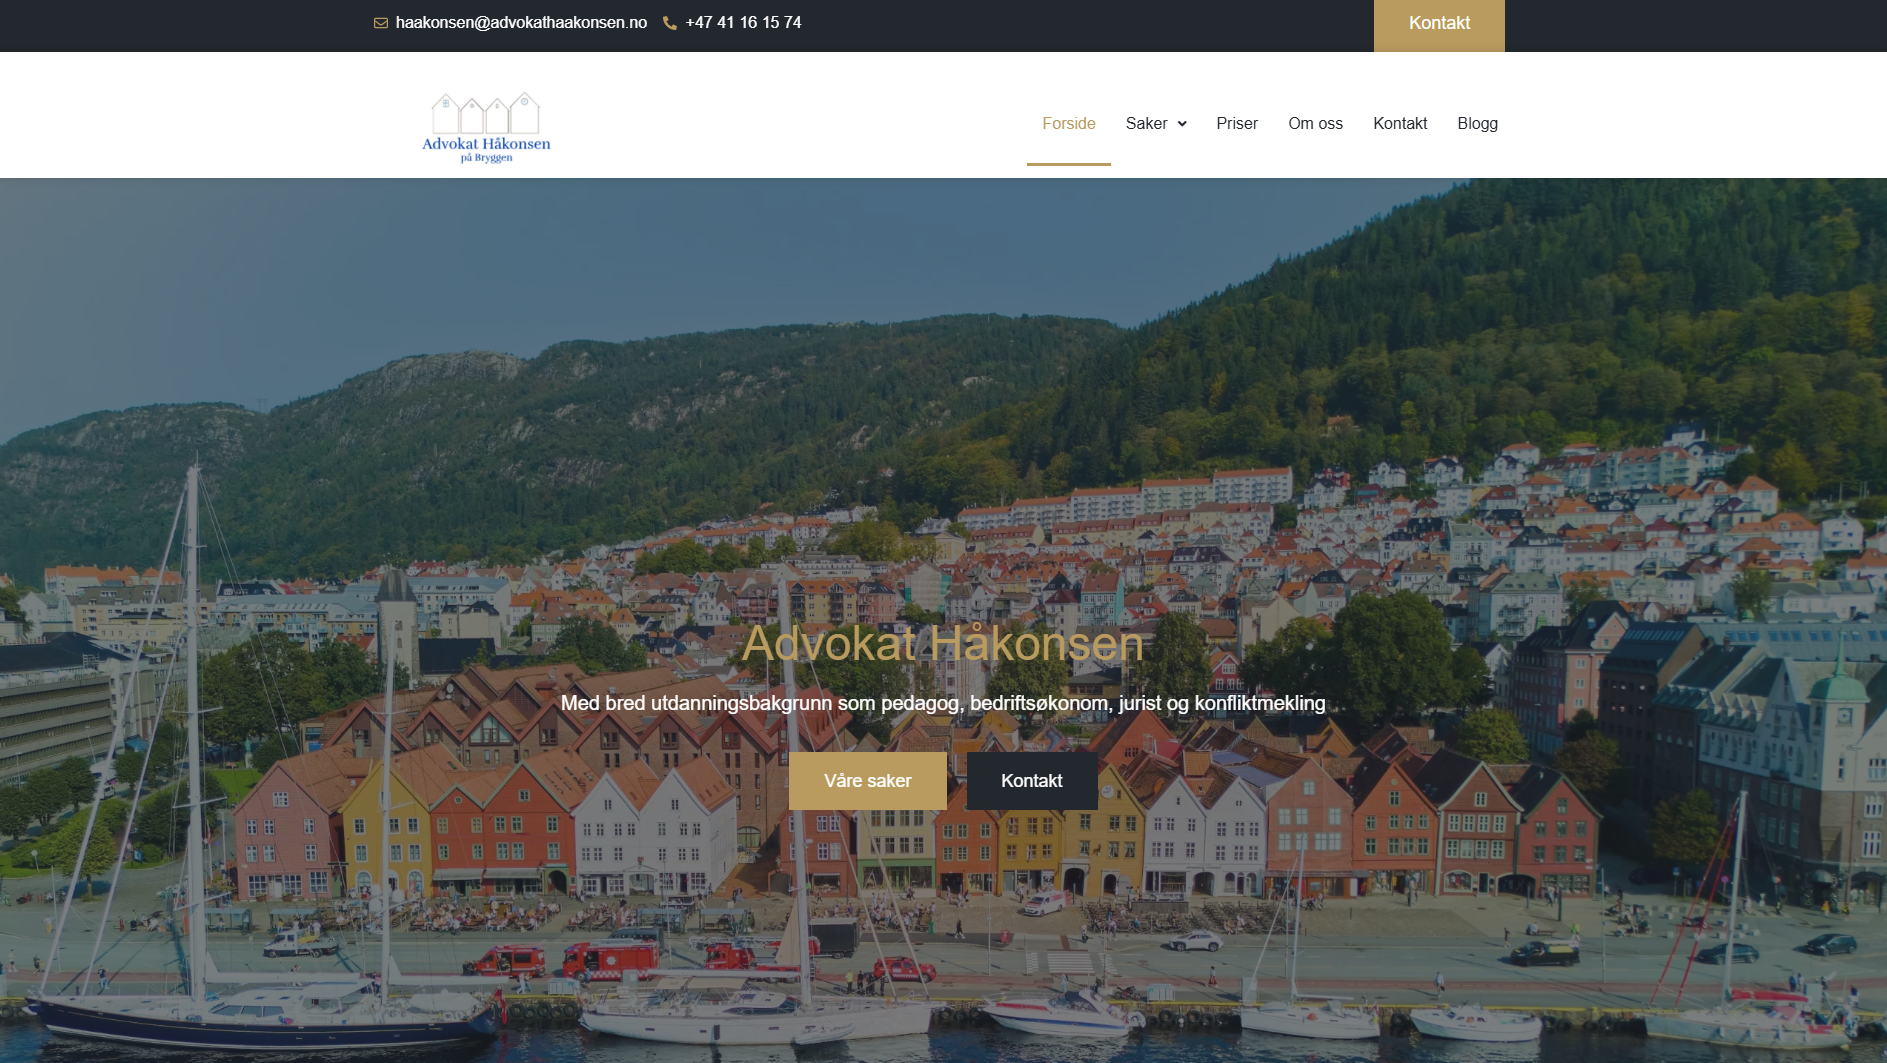
Task: Select Kontakt in the navigation menu
Action: (x=1400, y=123)
